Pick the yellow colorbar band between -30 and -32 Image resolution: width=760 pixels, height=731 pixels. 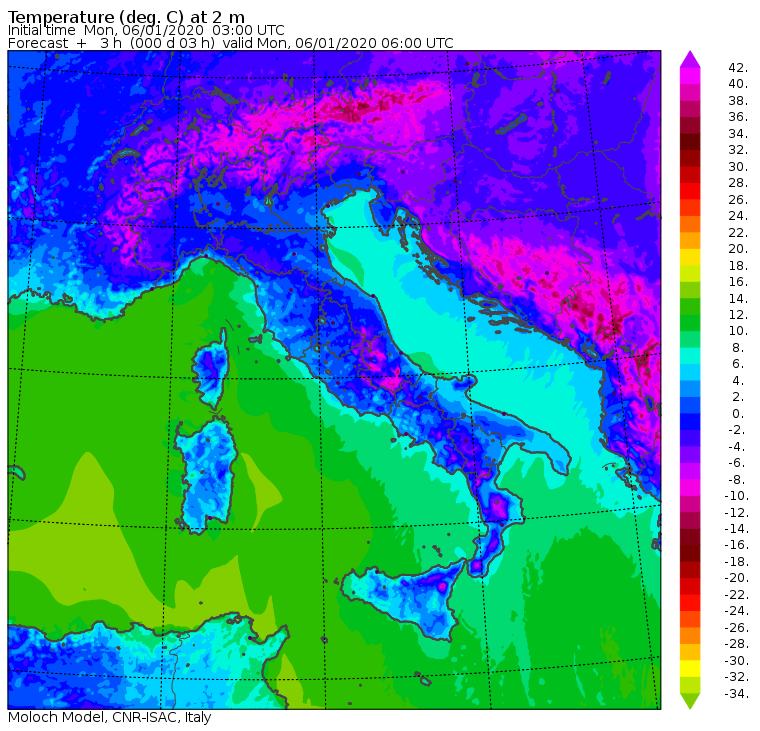tap(690, 668)
